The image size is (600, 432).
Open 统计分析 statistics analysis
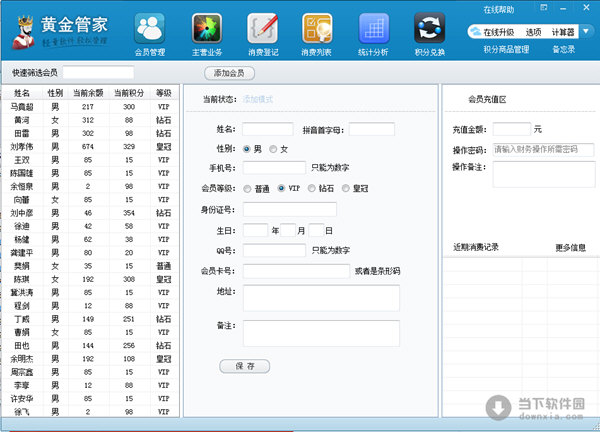(x=373, y=32)
